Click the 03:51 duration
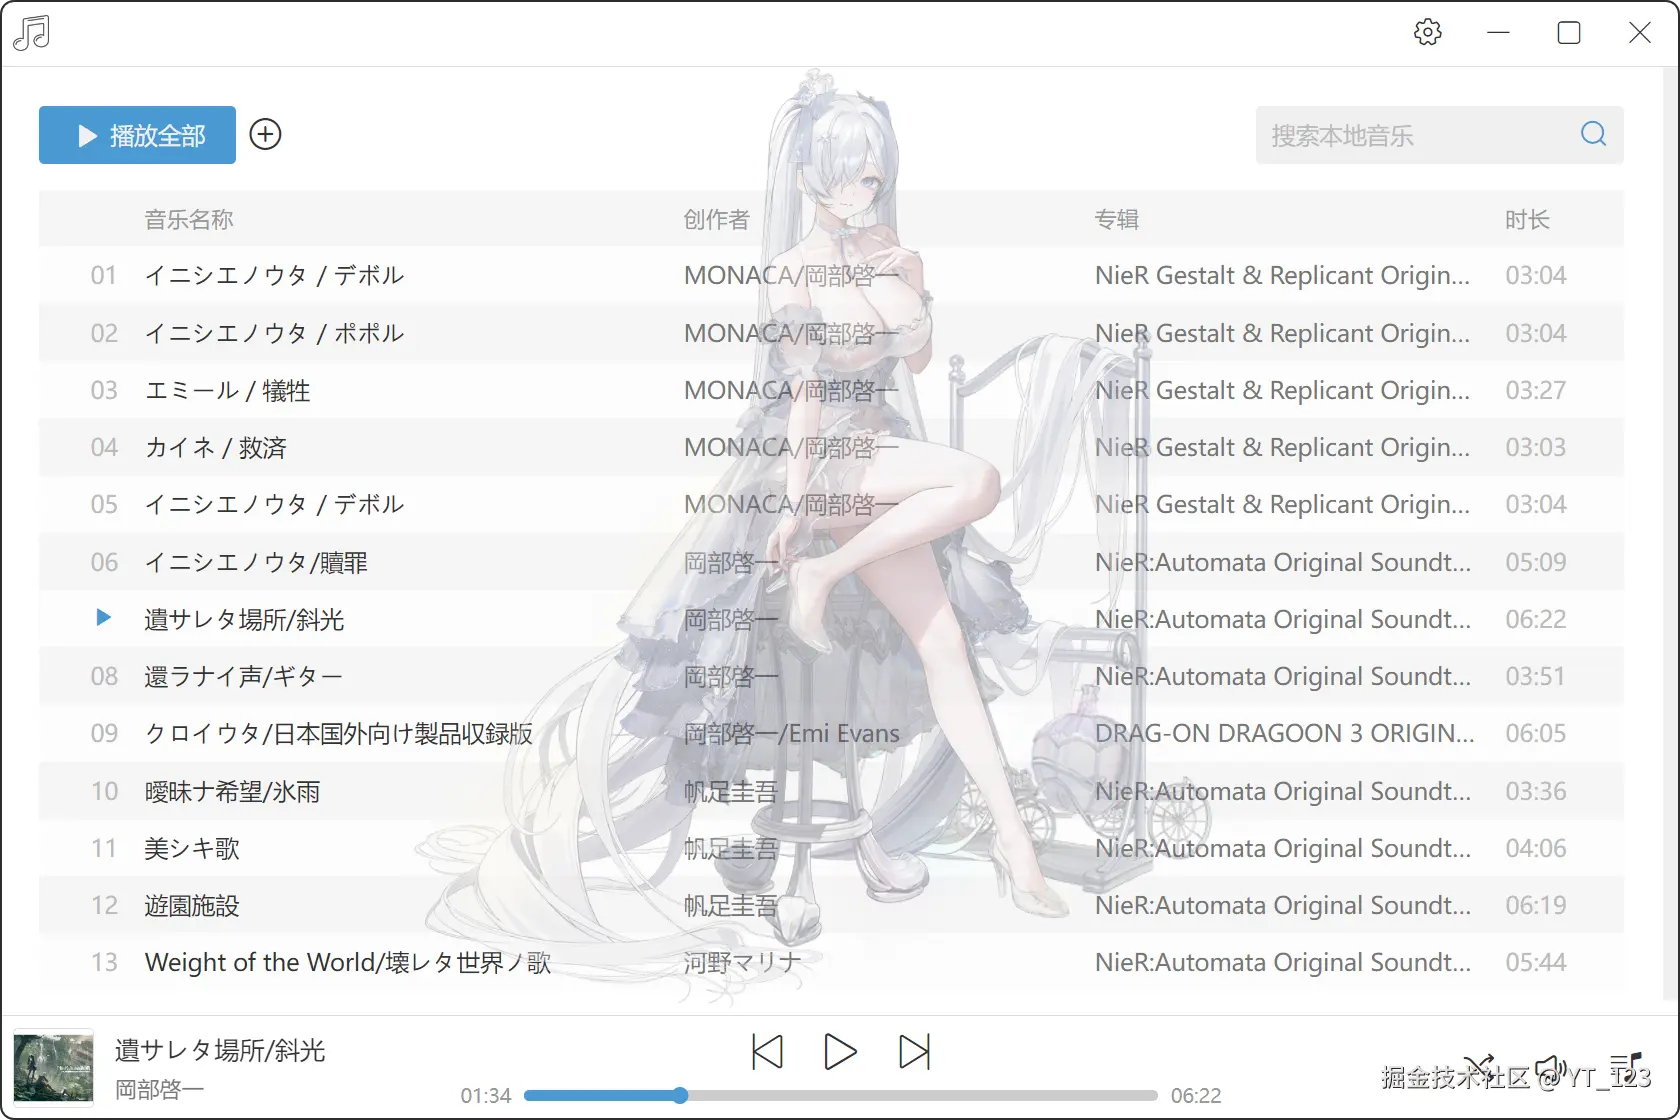Viewport: 1680px width, 1120px height. pyautogui.click(x=1536, y=676)
